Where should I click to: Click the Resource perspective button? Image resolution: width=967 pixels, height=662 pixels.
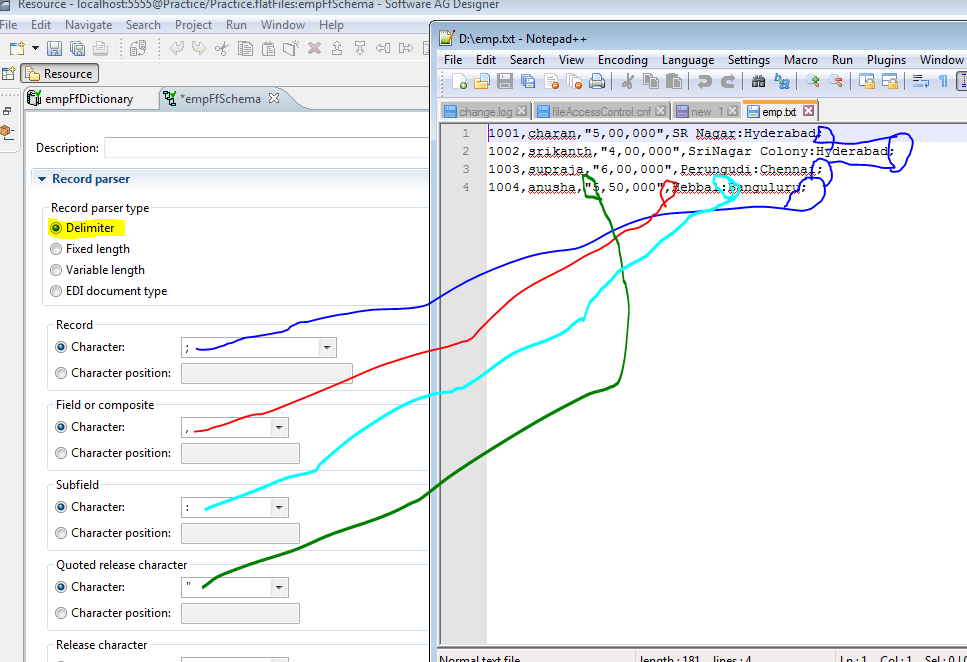[x=58, y=73]
